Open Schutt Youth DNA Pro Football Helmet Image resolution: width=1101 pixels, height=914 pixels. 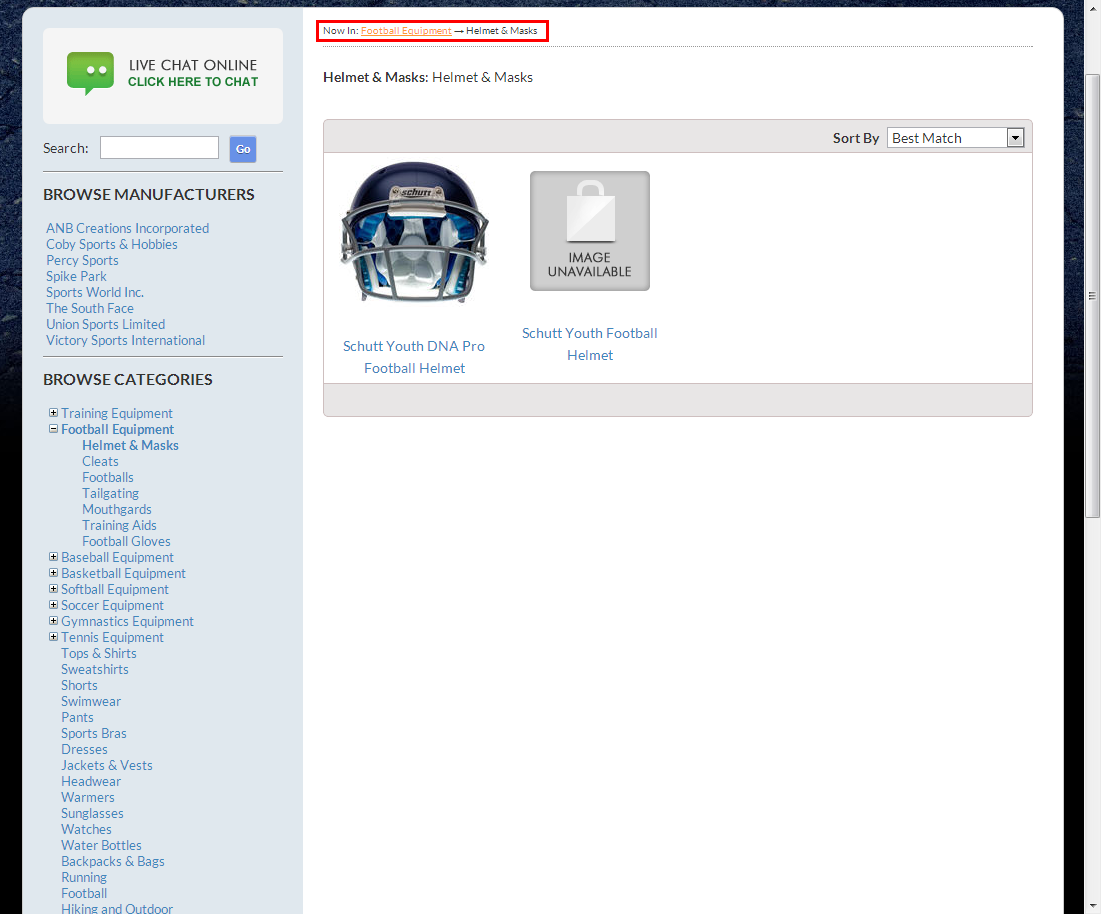coord(414,357)
